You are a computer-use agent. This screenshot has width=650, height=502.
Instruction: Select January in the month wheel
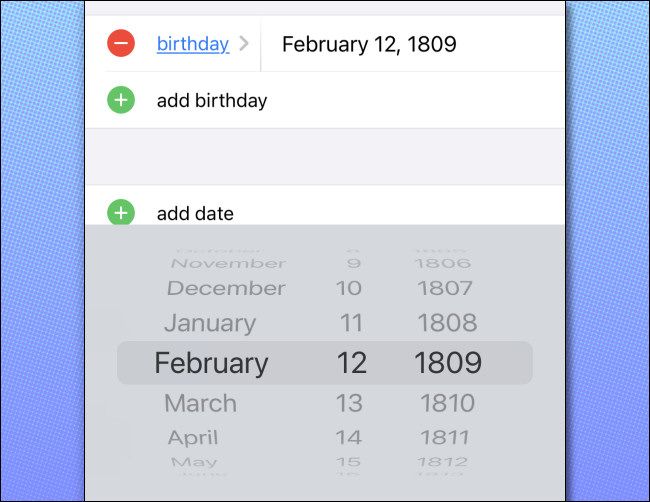pos(210,323)
